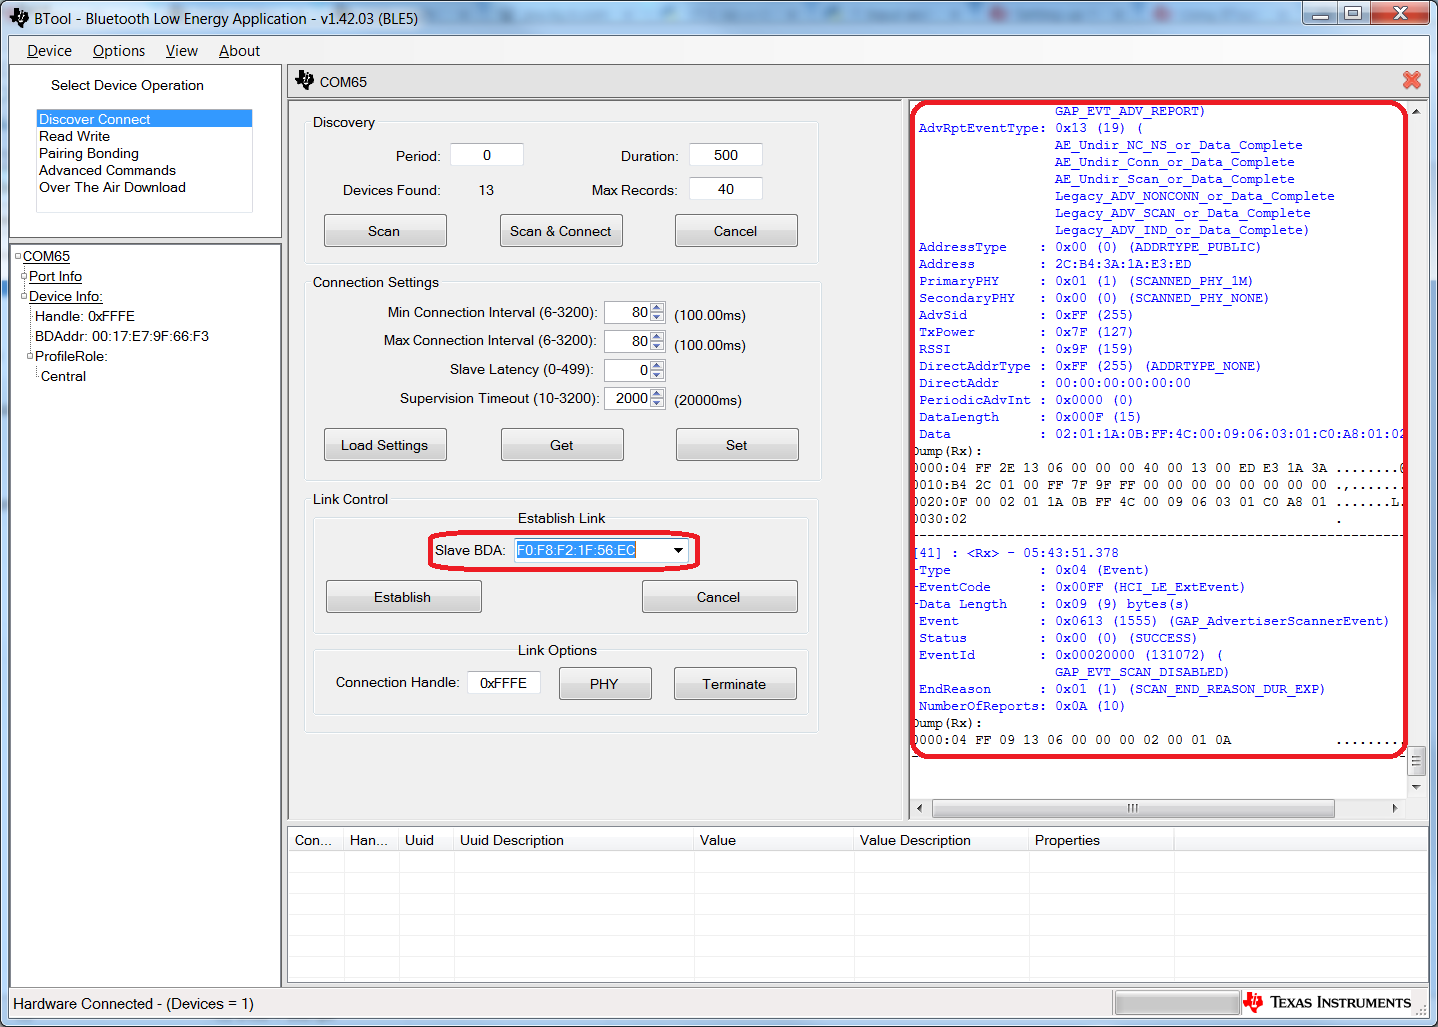Select Read Write operation

75,136
